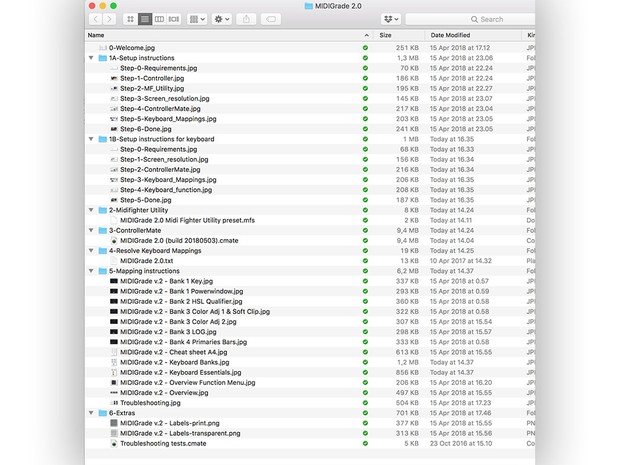Click the Share toolbar button
The image size is (620, 465).
coord(246,19)
